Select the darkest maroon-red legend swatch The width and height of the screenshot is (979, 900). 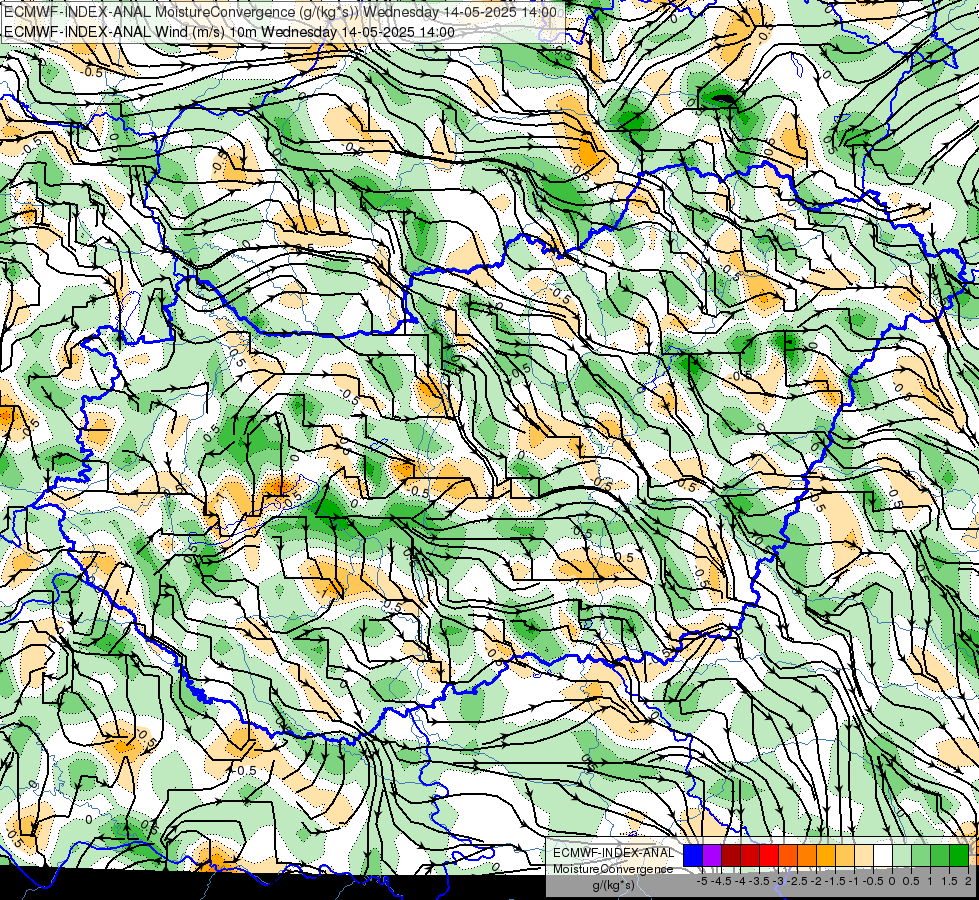[731, 856]
